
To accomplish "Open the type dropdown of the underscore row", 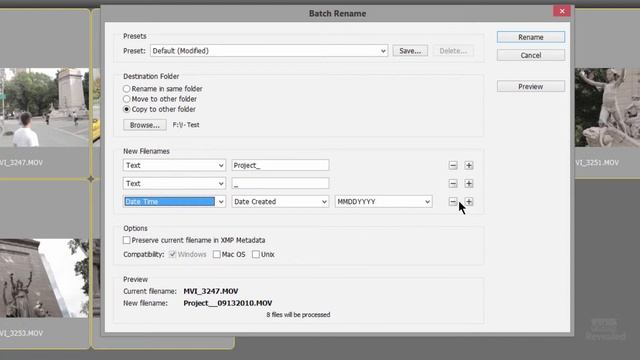I will tap(174, 183).
